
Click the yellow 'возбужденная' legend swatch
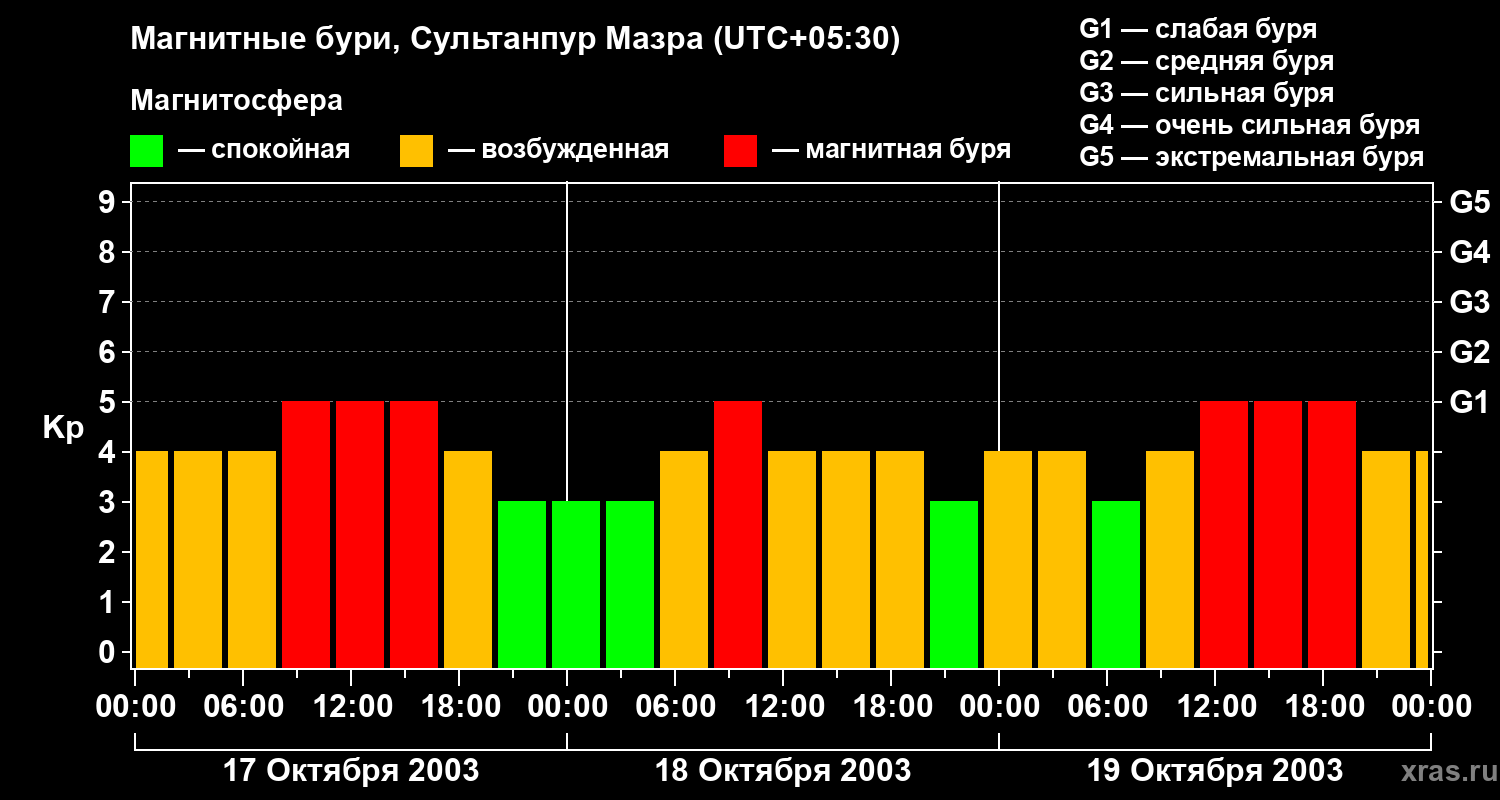click(416, 151)
